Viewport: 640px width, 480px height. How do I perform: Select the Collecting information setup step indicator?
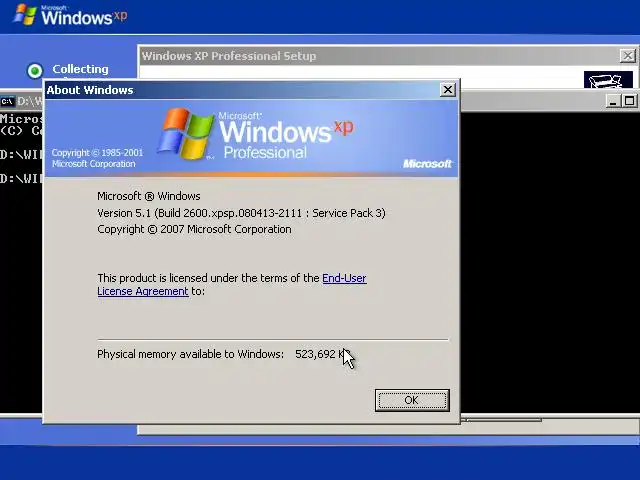tap(35, 71)
